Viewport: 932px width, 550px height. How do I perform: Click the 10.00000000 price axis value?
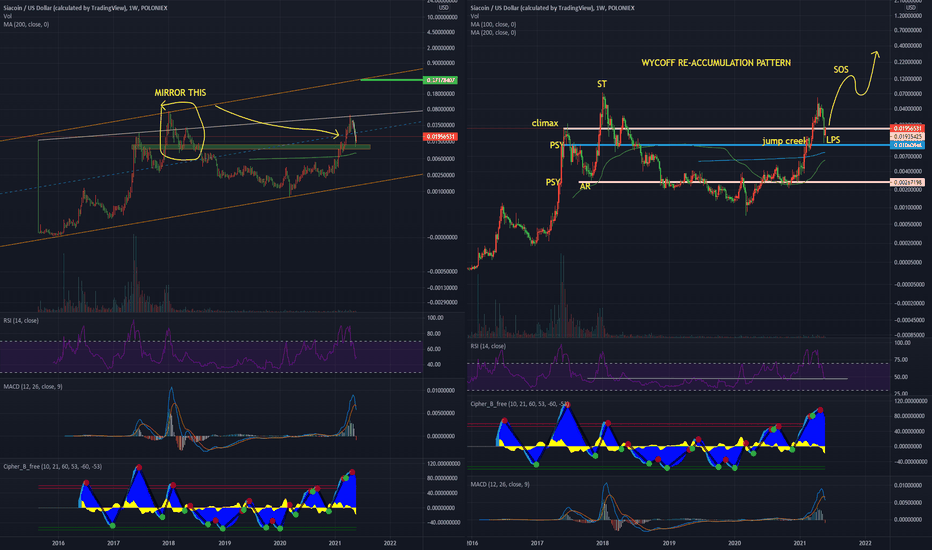(442, 17)
